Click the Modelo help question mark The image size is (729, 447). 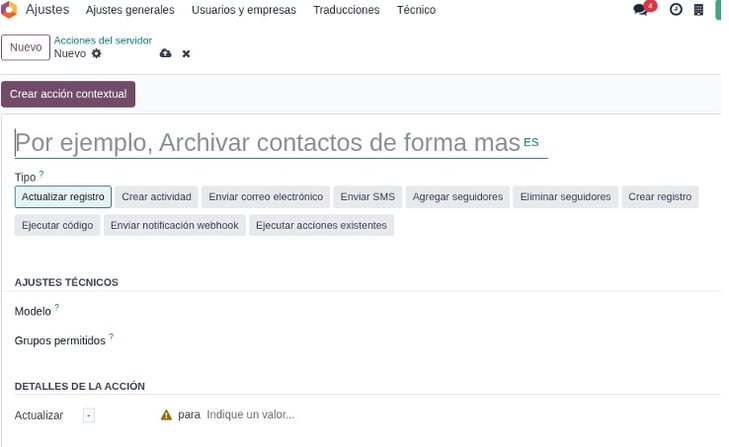(57, 307)
